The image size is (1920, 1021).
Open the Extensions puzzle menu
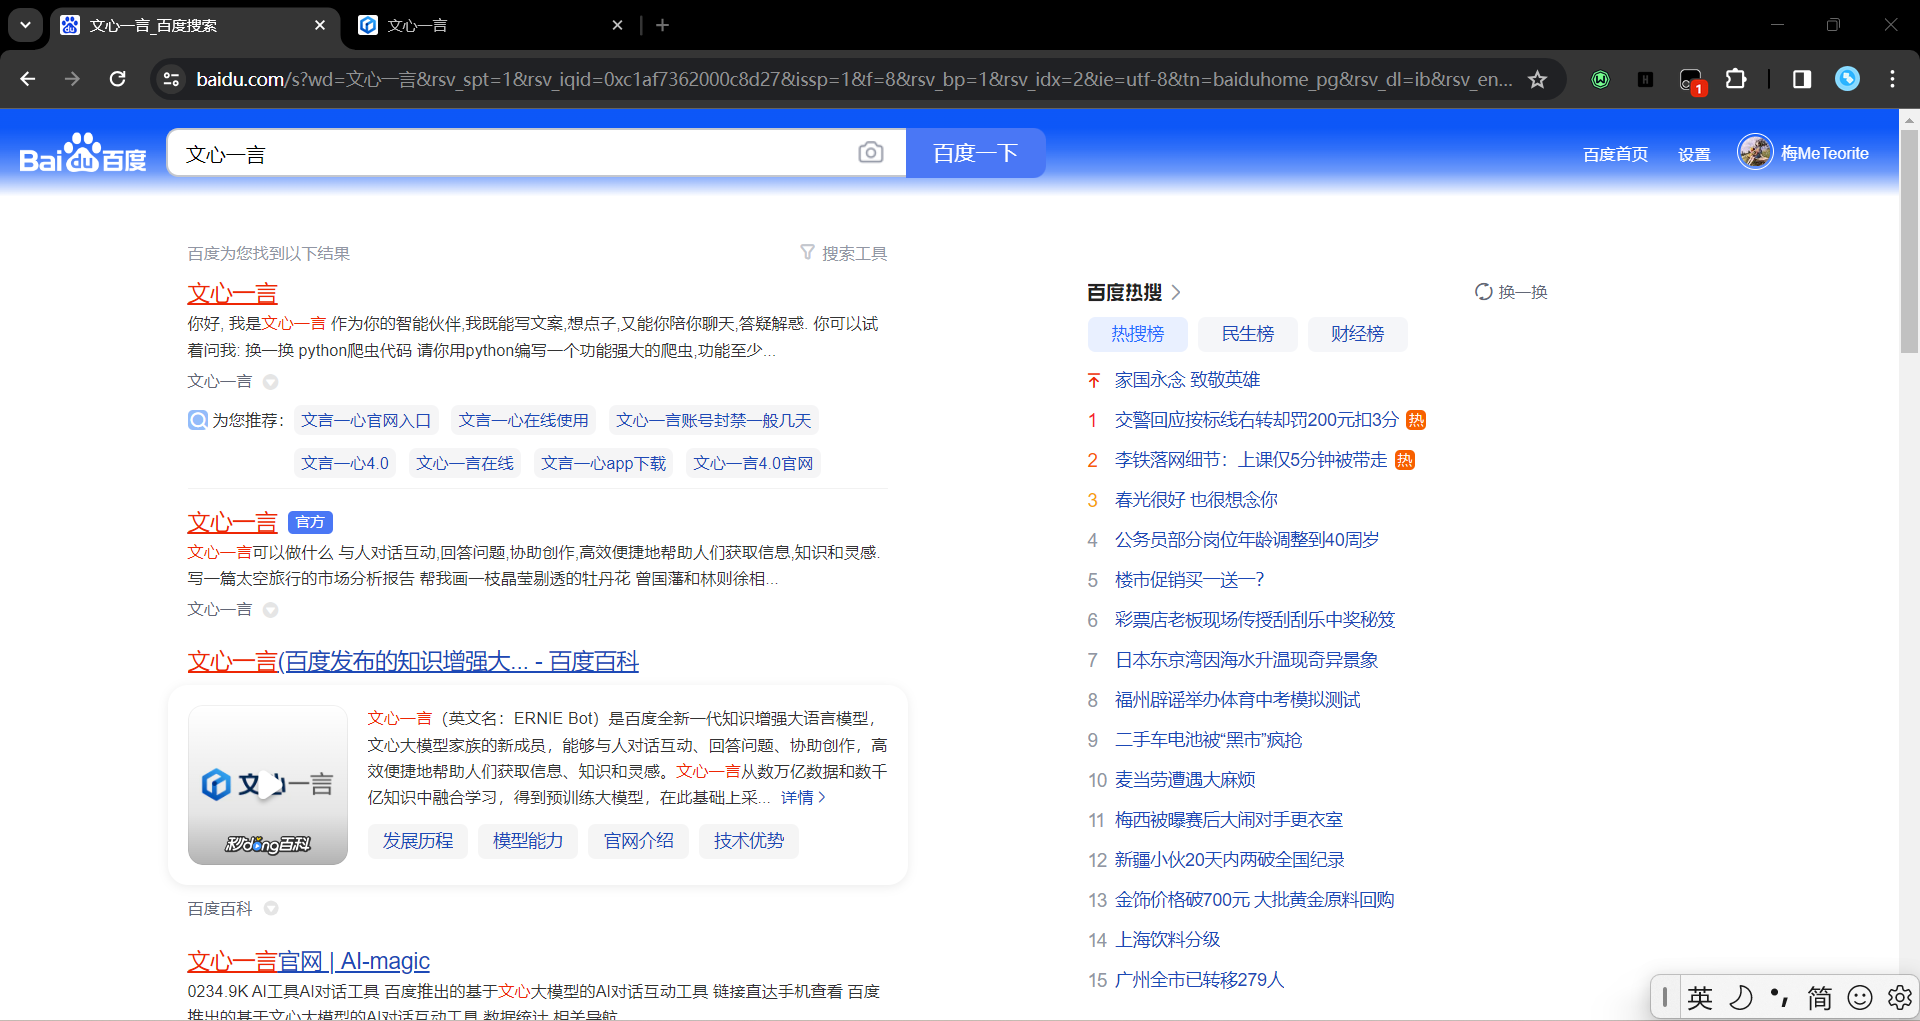coord(1737,79)
